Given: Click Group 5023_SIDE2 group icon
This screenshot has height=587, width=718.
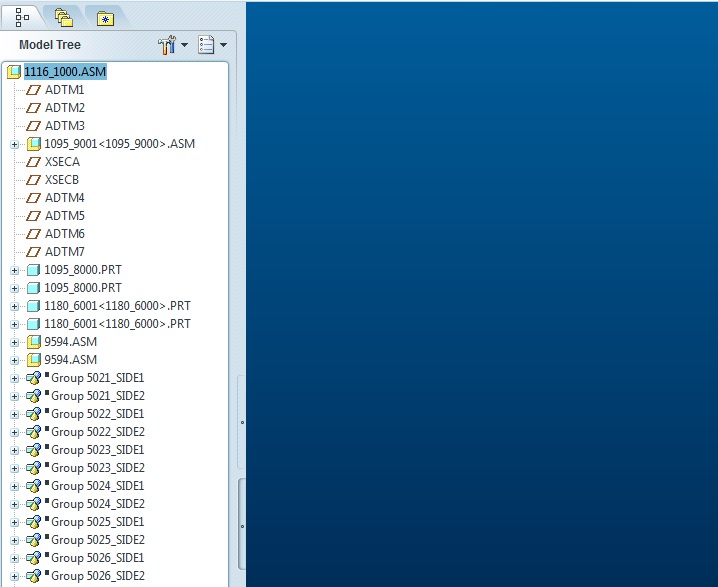Looking at the screenshot, I should [x=33, y=467].
